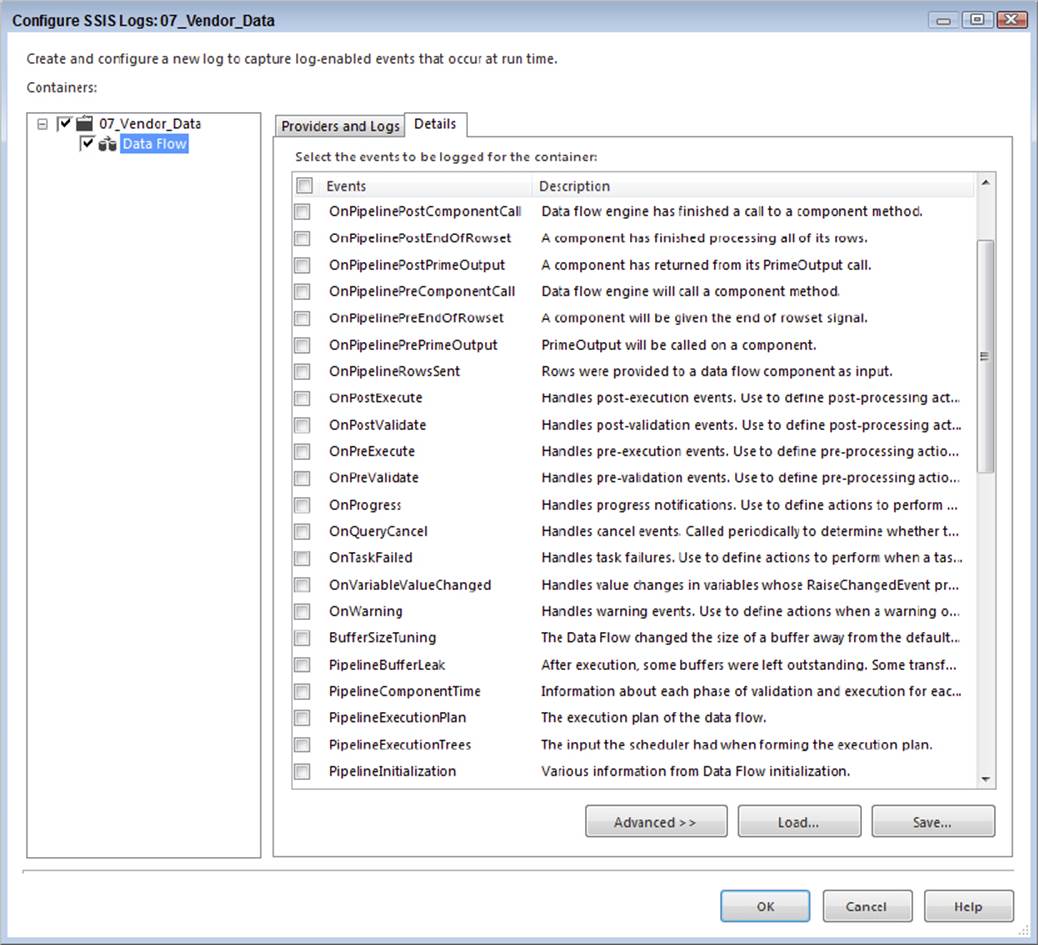Click the OnProgress event name
The image size is (1038, 945).
pos(365,505)
